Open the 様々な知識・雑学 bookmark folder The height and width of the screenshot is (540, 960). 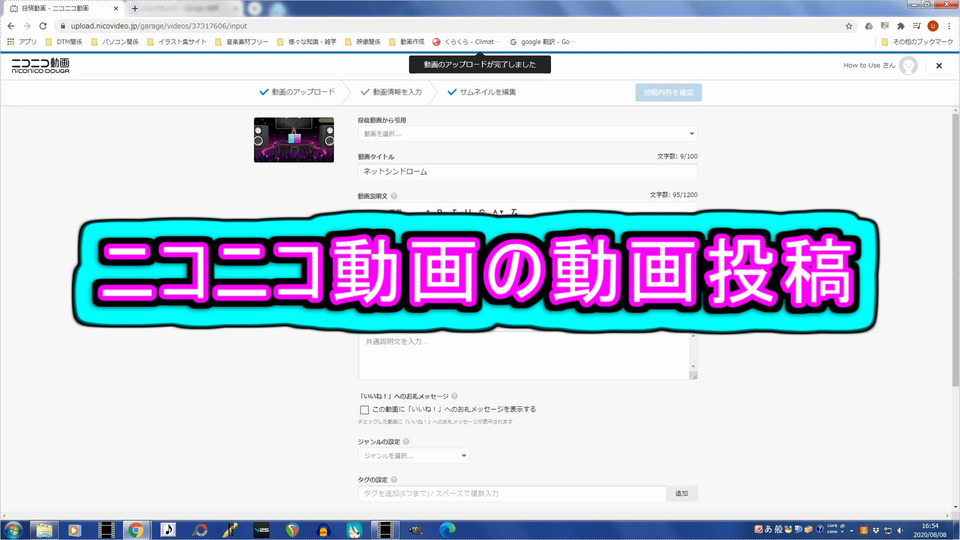coord(307,42)
